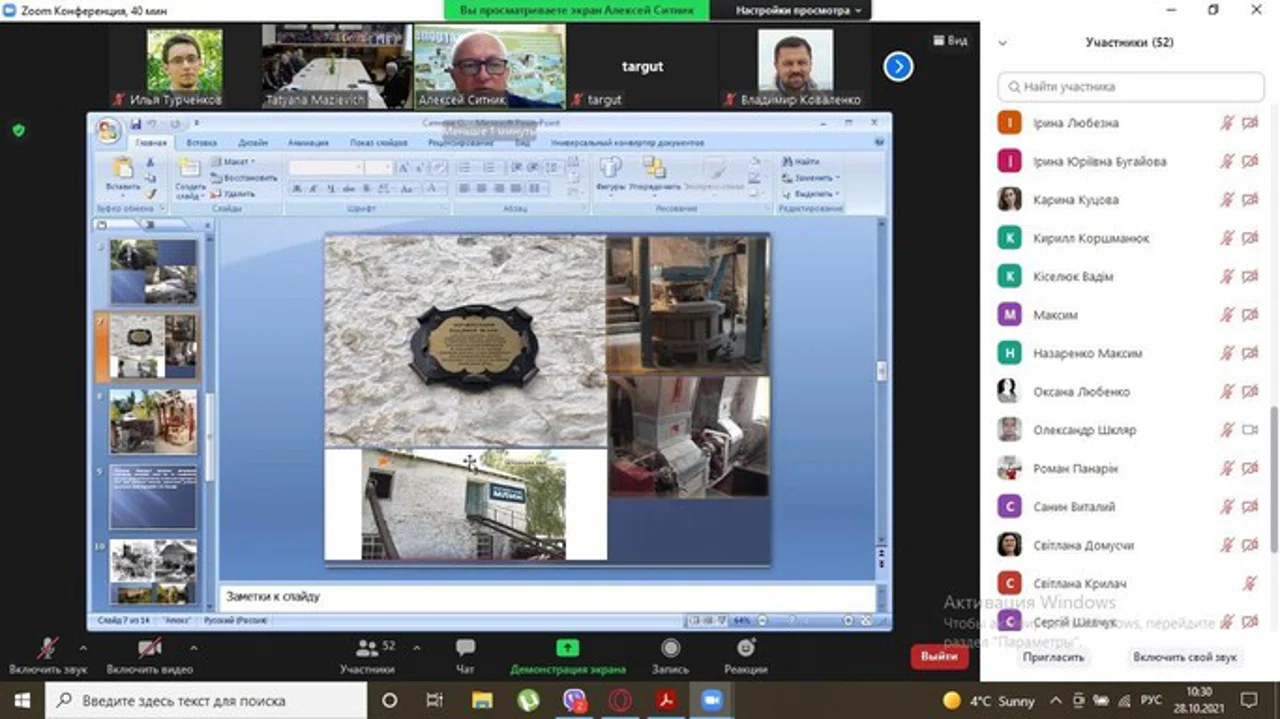Click the Cortana circle on the taskbar
The image size is (1280, 719).
390,700
